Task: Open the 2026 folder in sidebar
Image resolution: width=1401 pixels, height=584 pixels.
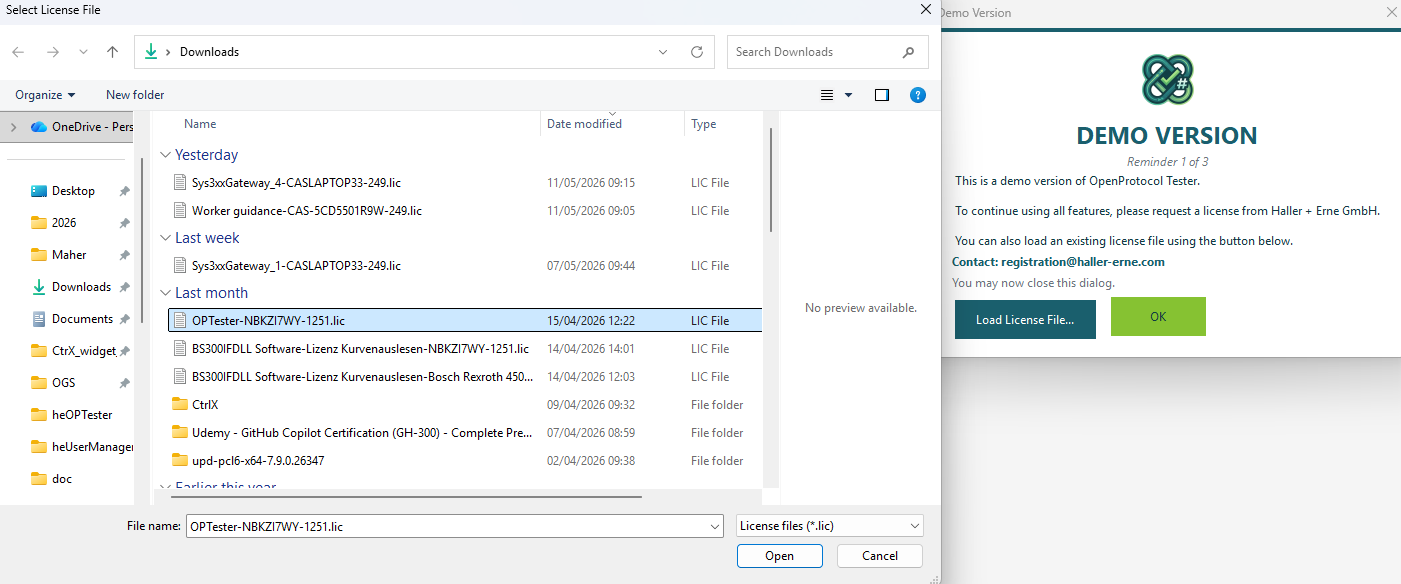Action: (64, 223)
